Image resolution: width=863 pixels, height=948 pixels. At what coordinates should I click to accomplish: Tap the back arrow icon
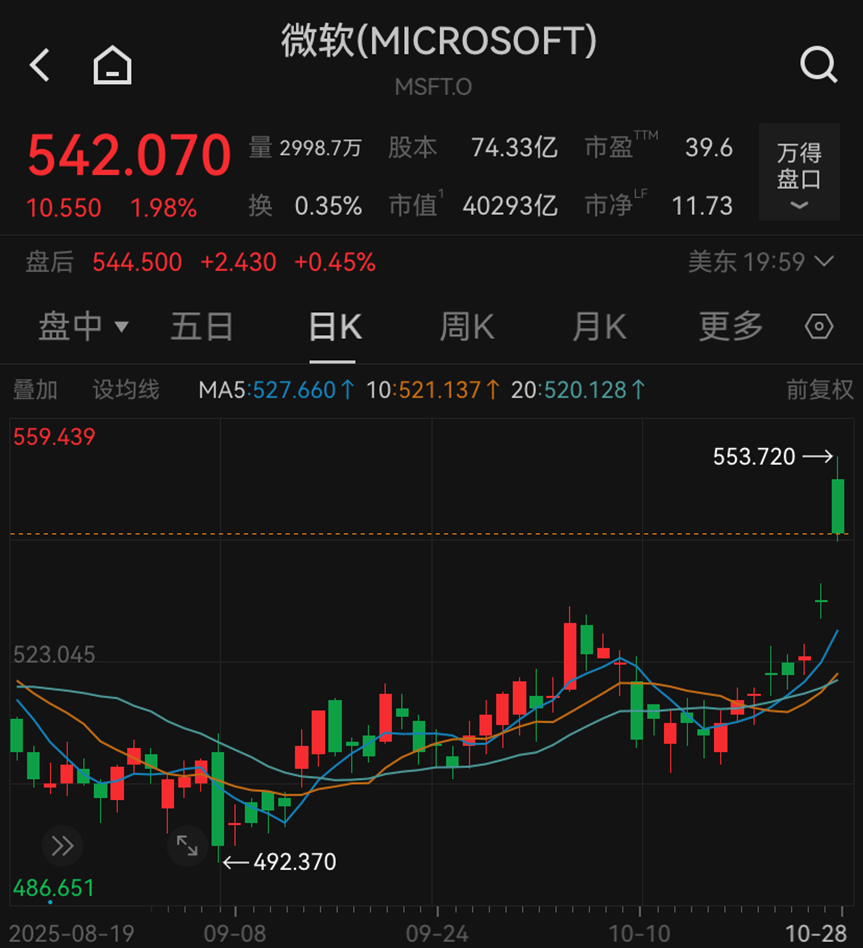click(40, 66)
